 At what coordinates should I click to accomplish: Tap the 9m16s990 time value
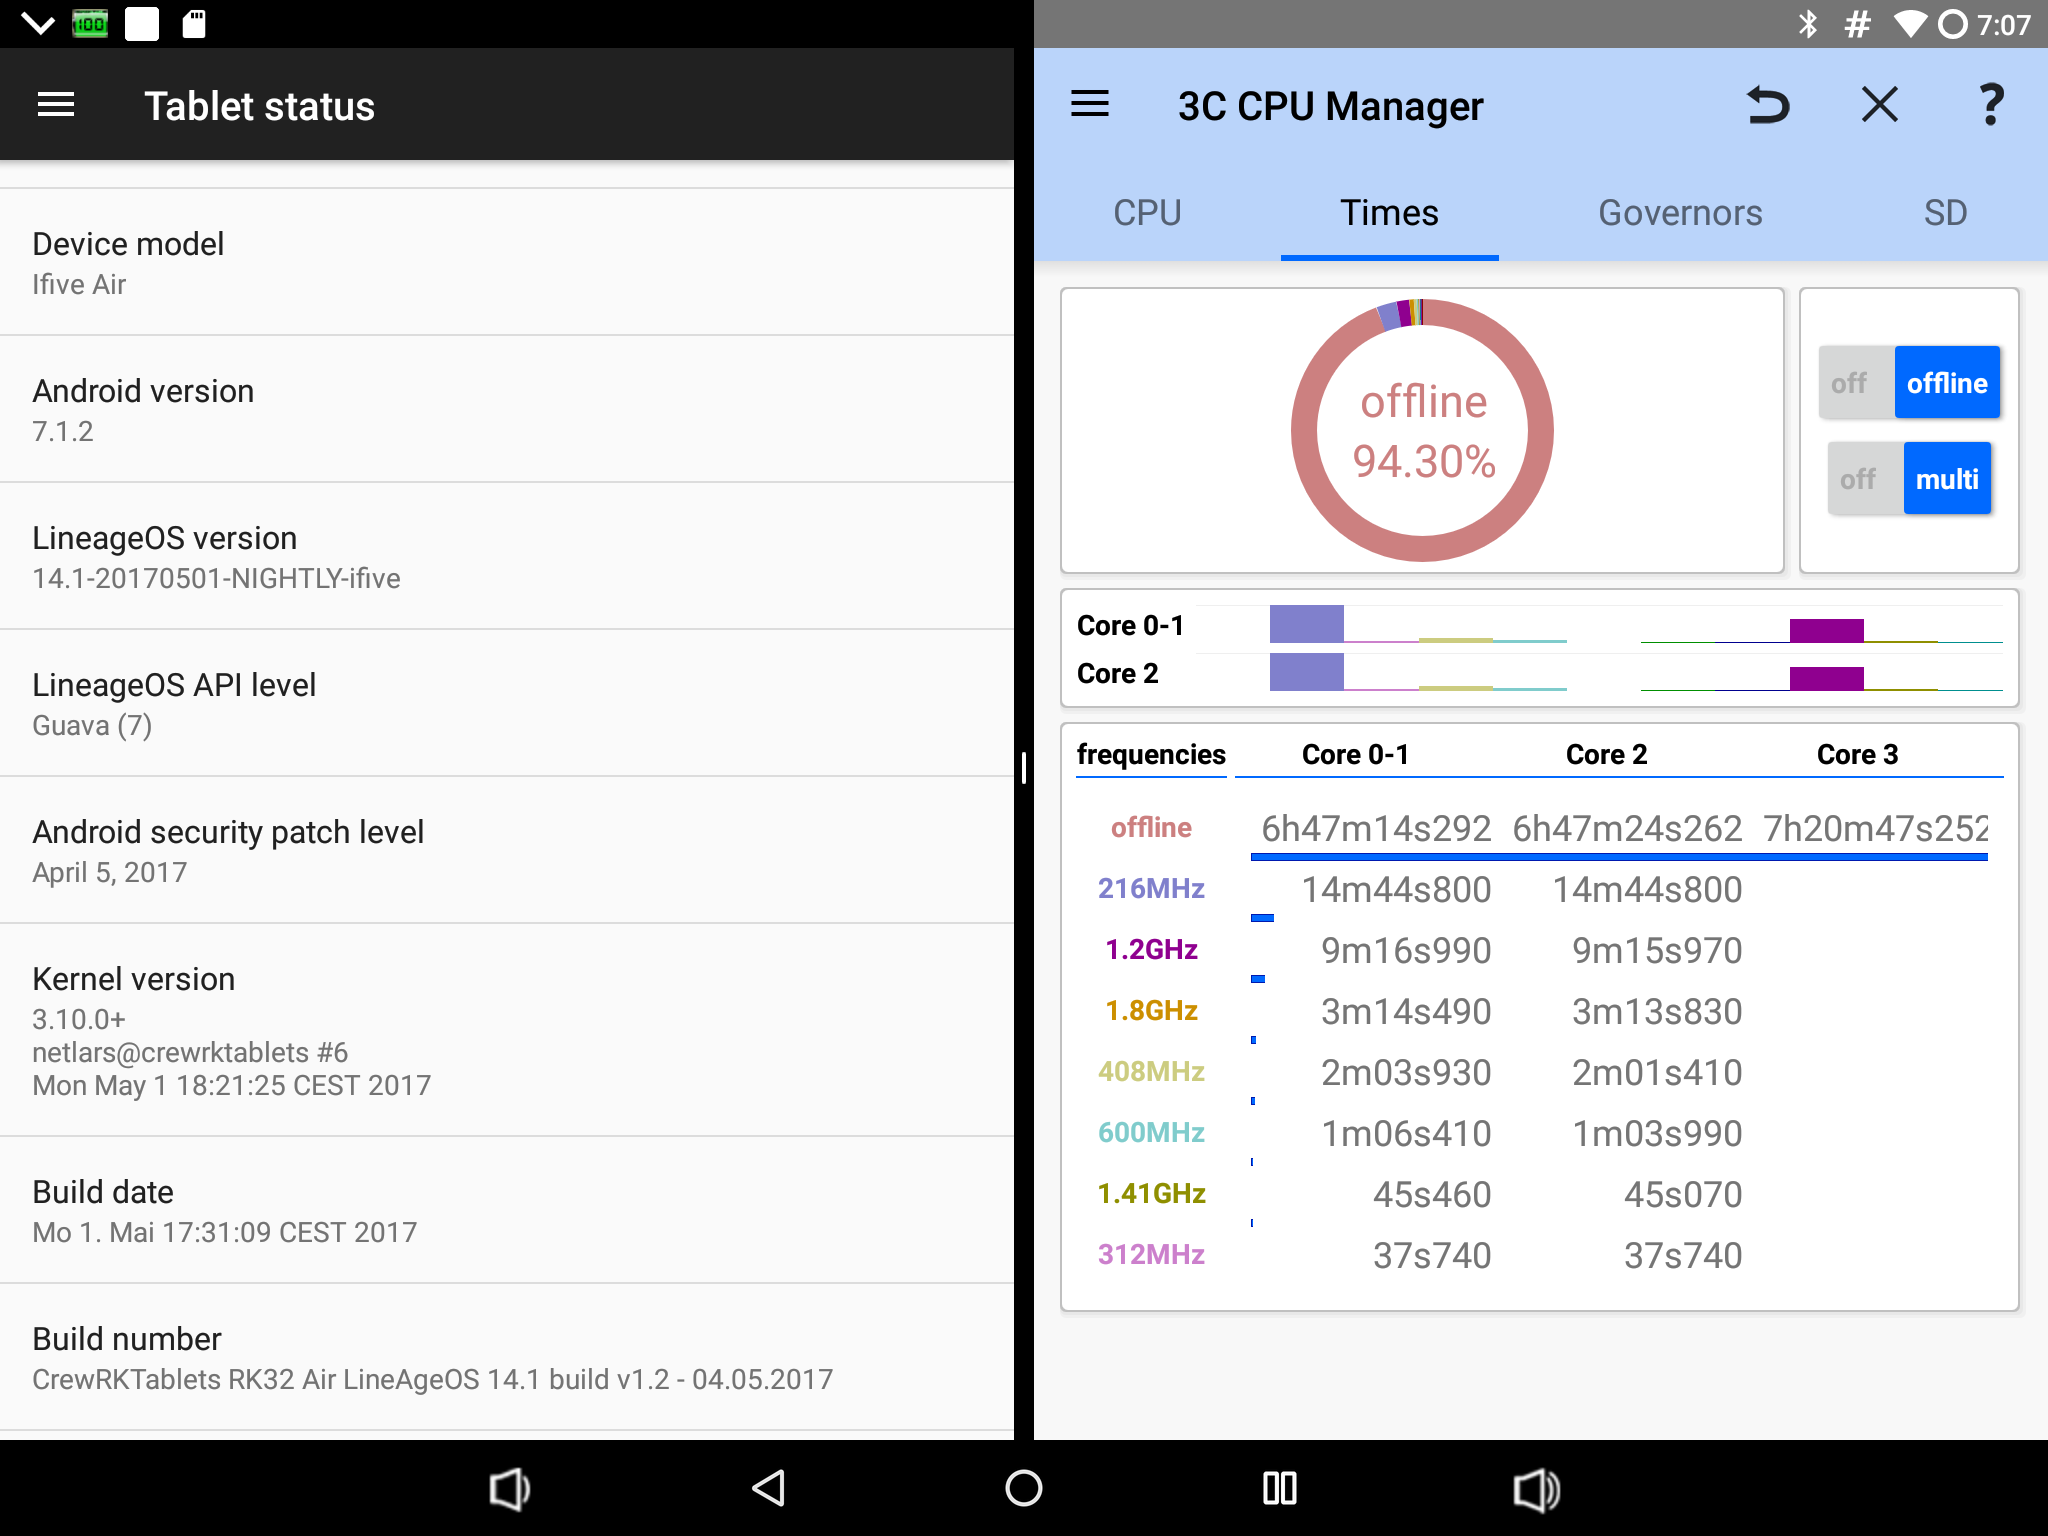[1406, 951]
